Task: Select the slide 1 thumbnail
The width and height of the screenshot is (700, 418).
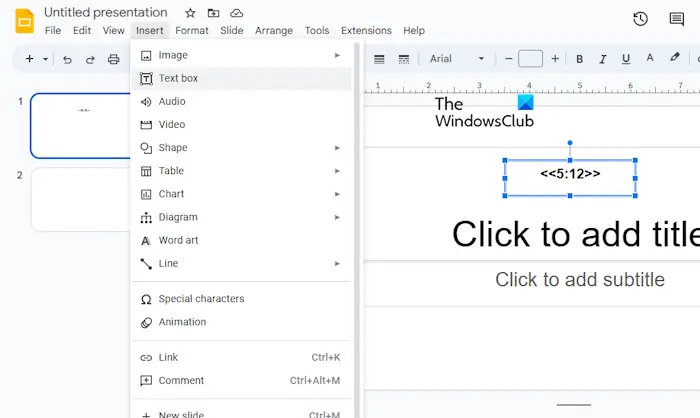Action: (x=80, y=126)
